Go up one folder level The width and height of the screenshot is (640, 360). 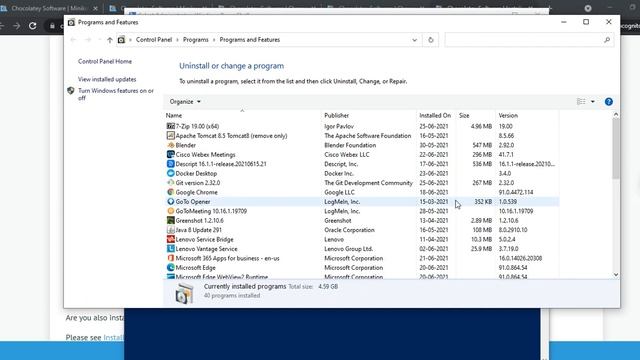pos(110,40)
